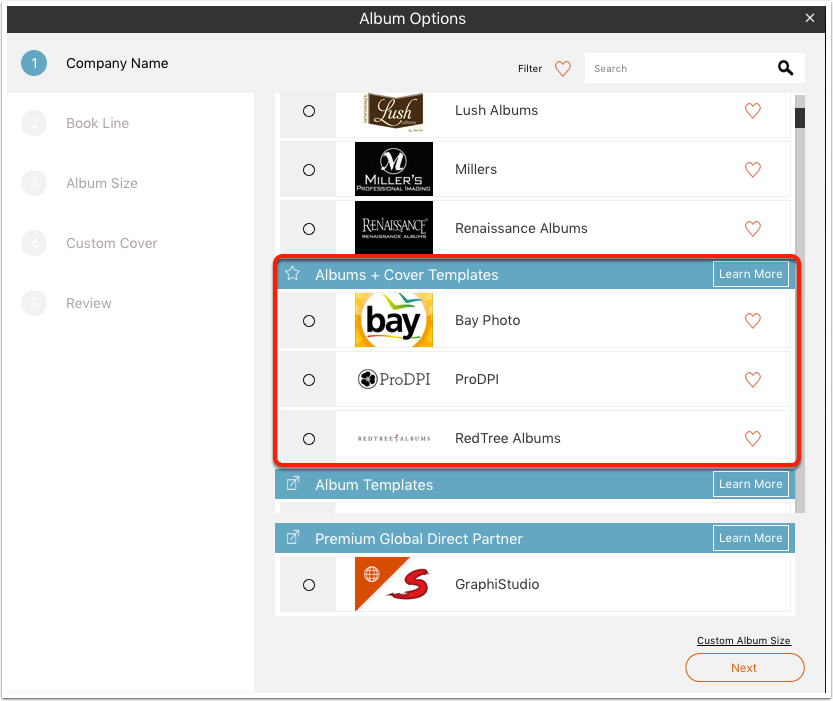Favorite Bay Photo with its heart icon

point(752,320)
